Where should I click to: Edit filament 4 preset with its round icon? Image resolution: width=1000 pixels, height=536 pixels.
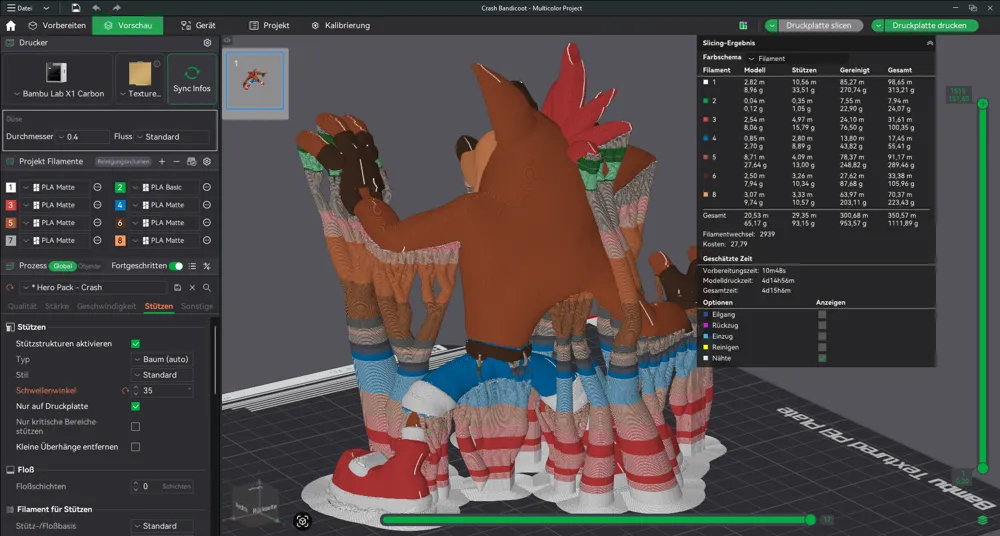click(x=207, y=205)
